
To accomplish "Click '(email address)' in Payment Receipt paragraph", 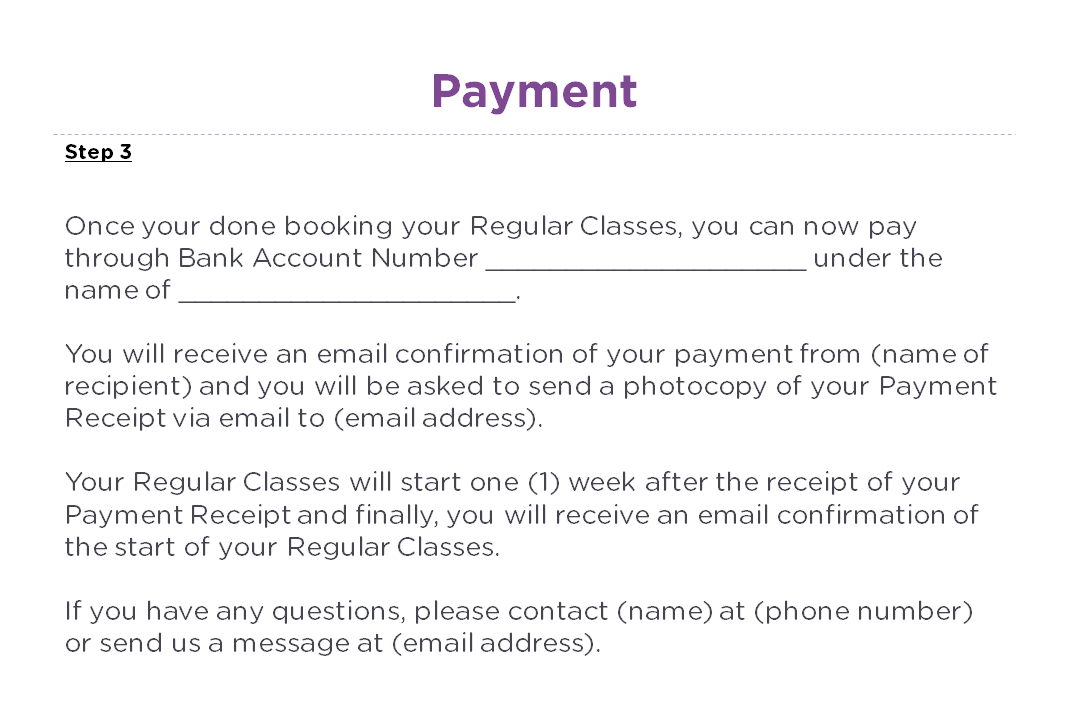I will (435, 418).
